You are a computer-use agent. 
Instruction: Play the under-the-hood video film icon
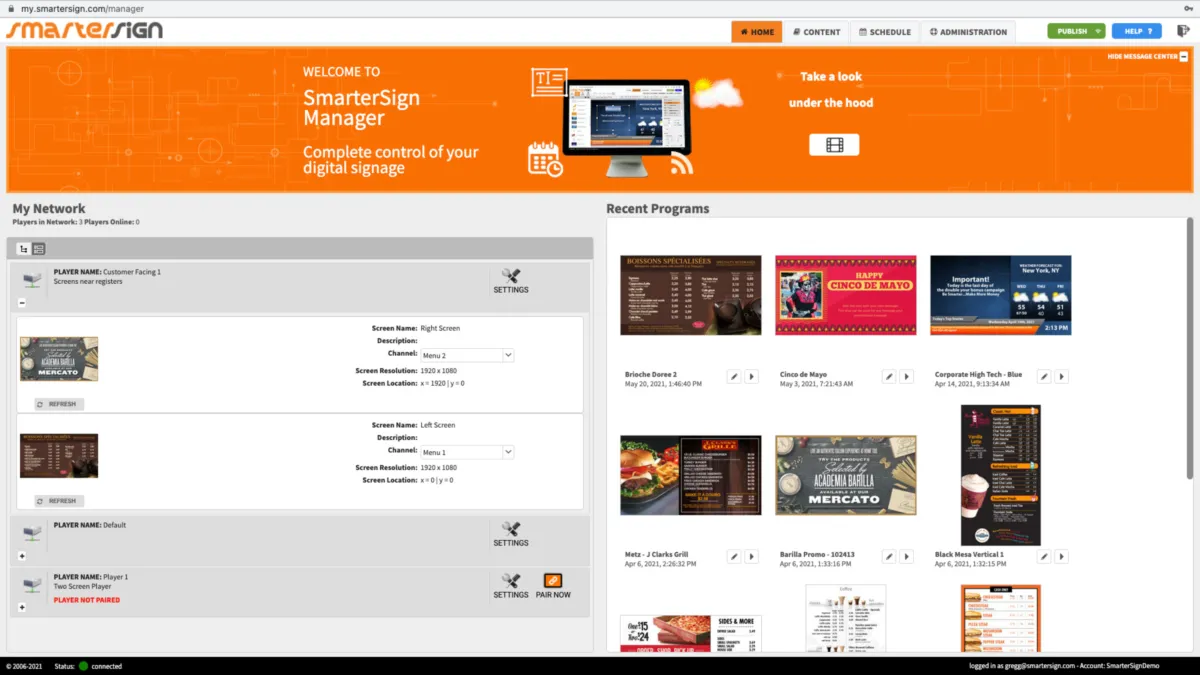pyautogui.click(x=834, y=145)
